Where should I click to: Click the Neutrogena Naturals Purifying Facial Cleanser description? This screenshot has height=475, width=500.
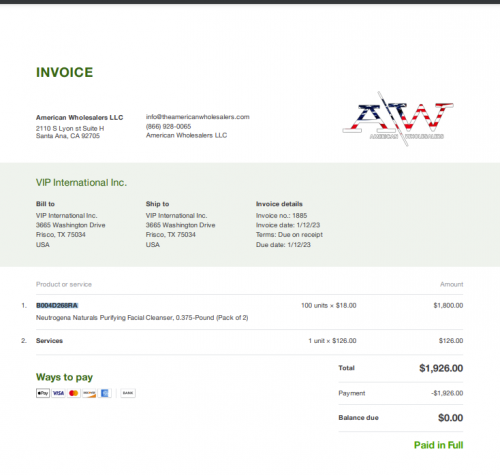click(142, 317)
